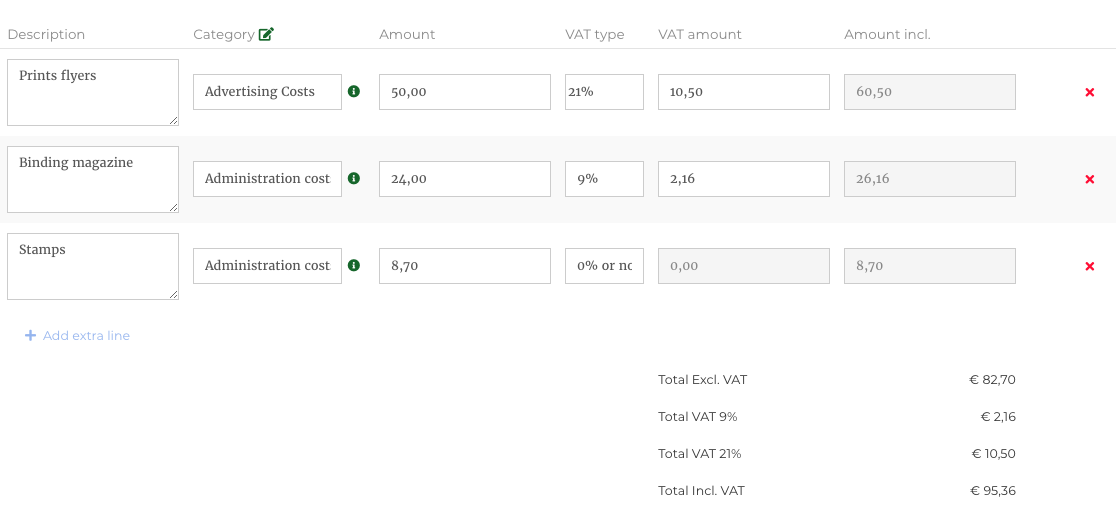Open the Advertising Costs category dropdown
Screen dimensions: 1117x518
[267, 91]
